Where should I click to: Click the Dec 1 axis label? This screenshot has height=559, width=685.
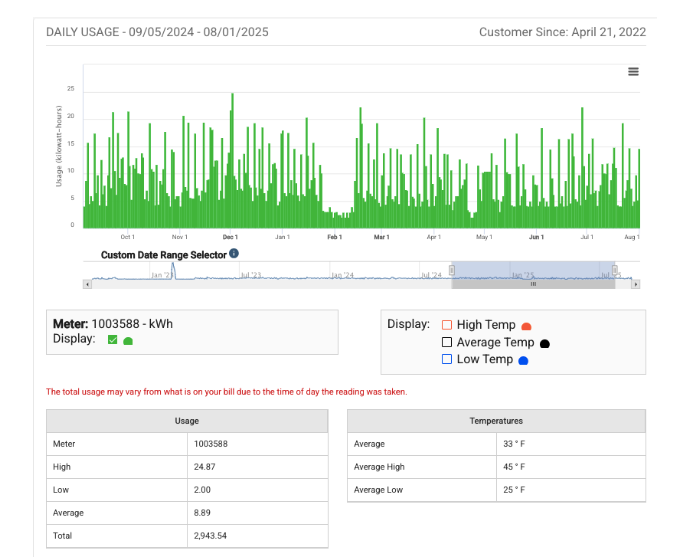[230, 237]
